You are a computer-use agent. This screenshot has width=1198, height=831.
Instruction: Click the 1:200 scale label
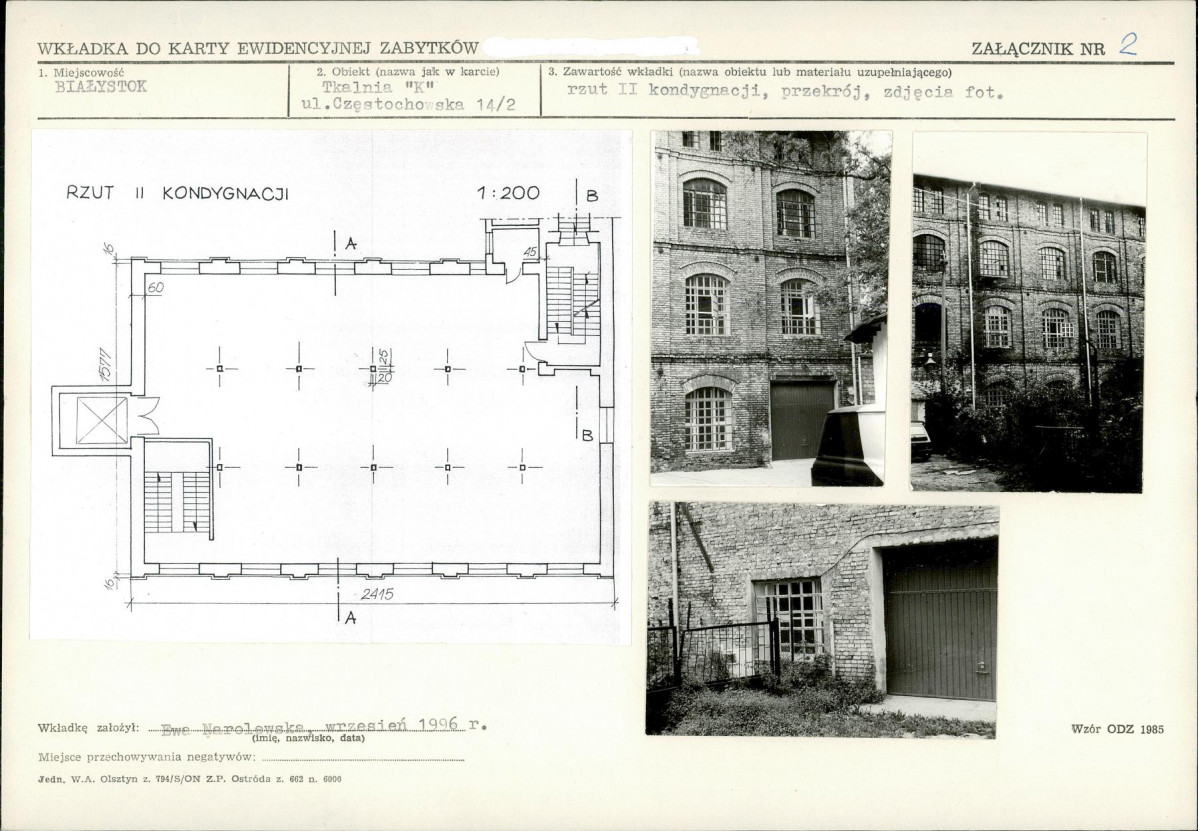pos(508,193)
